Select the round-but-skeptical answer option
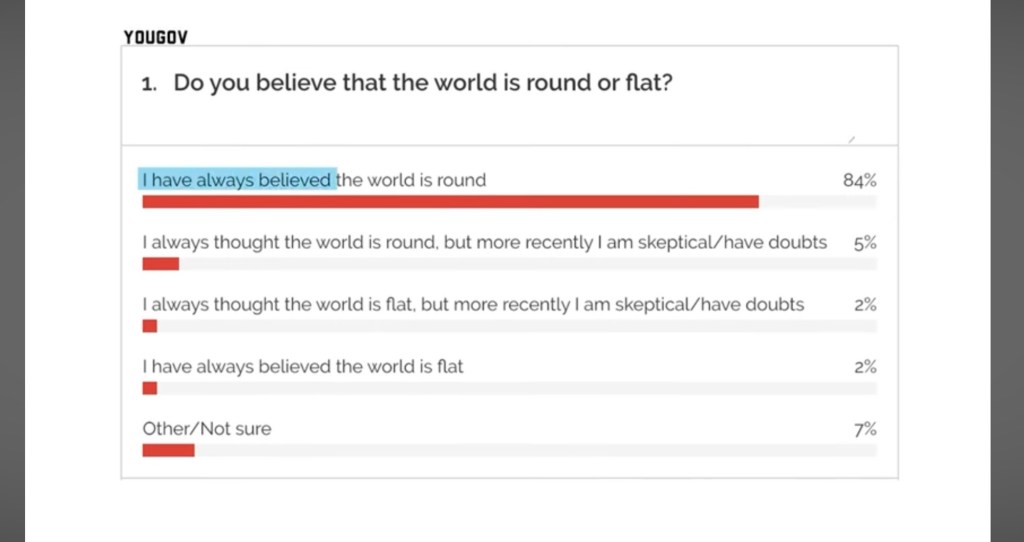1024x542 pixels. [x=484, y=243]
